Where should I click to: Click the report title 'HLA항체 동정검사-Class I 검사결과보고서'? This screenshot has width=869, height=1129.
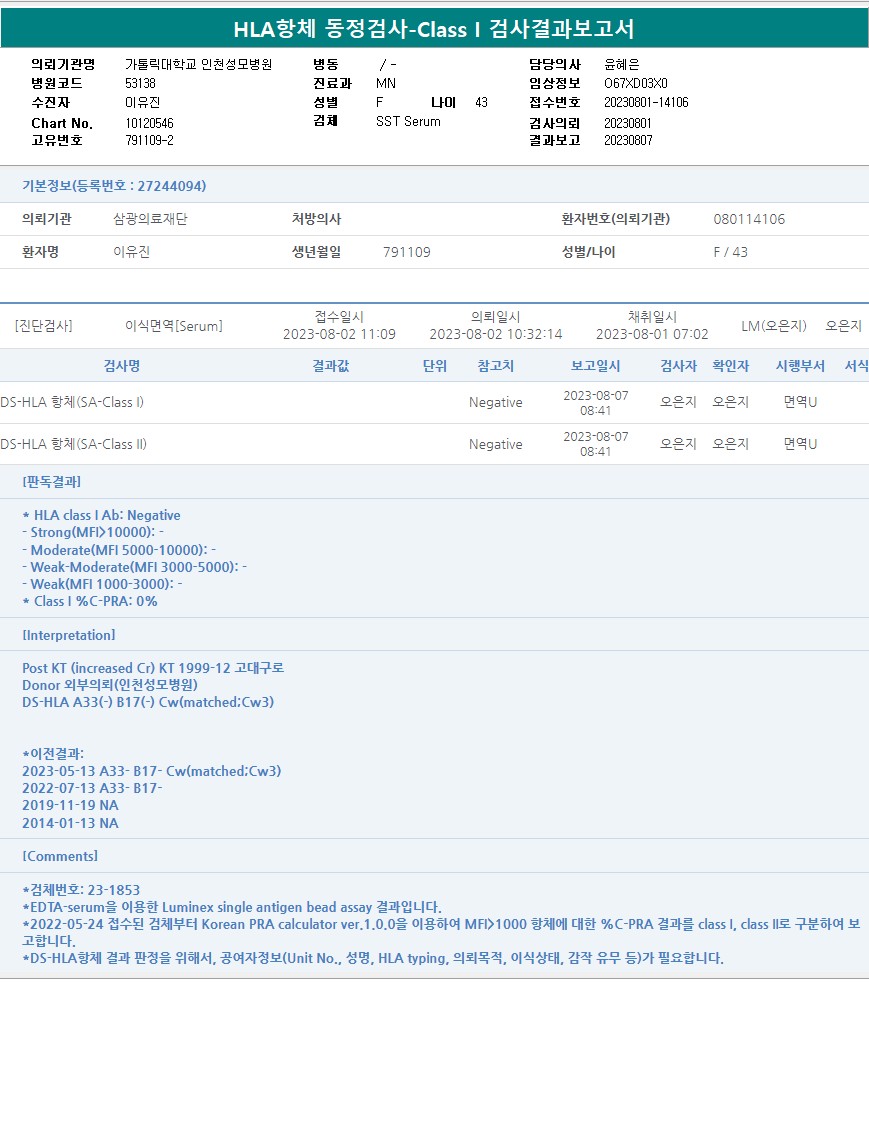point(433,29)
